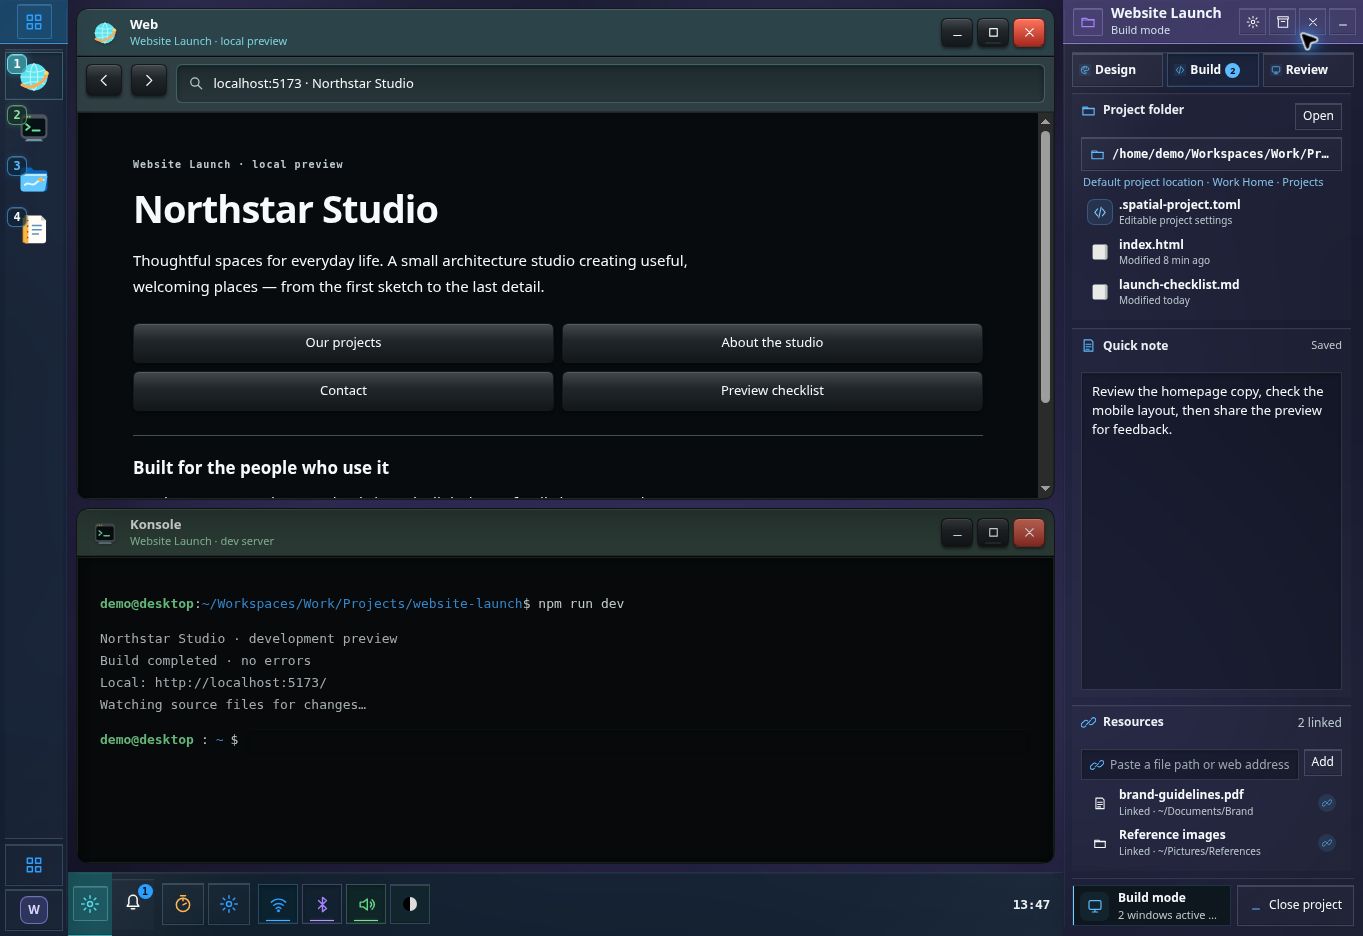Click the browser address bar

[610, 83]
